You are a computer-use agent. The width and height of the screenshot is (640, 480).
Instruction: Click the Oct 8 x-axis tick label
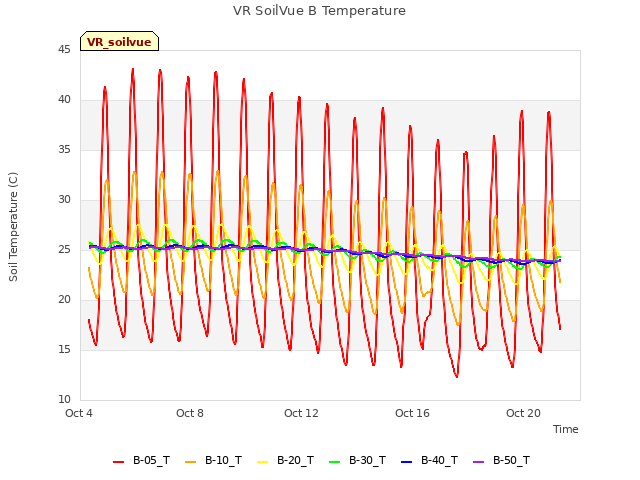point(190,413)
